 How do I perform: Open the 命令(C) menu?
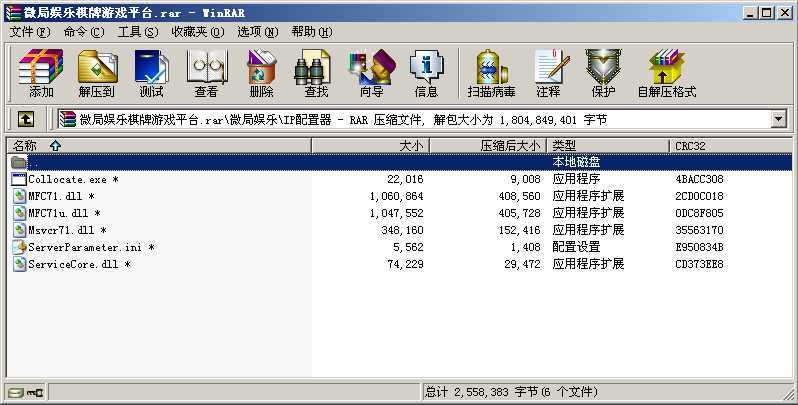tap(84, 32)
